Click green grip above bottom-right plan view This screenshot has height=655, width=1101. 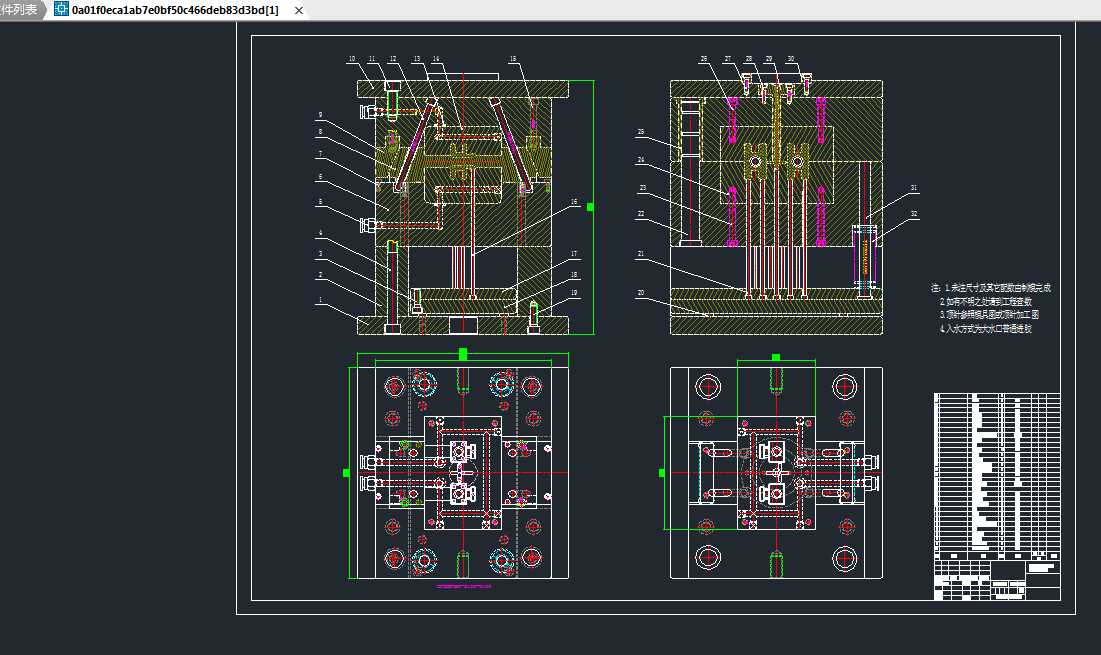click(776, 357)
